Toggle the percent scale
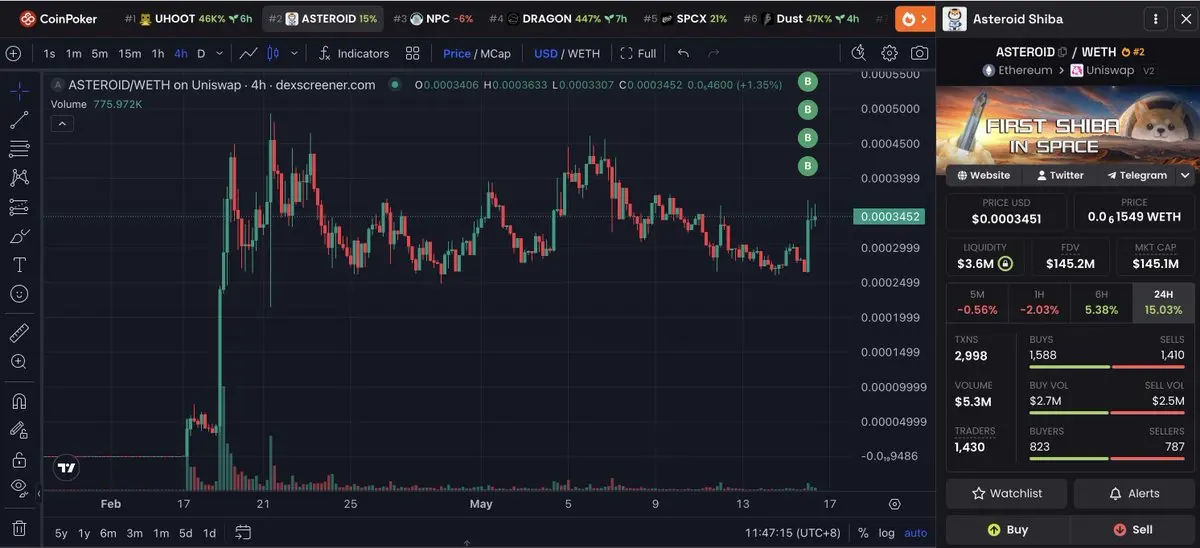1200x548 pixels. pos(863,533)
